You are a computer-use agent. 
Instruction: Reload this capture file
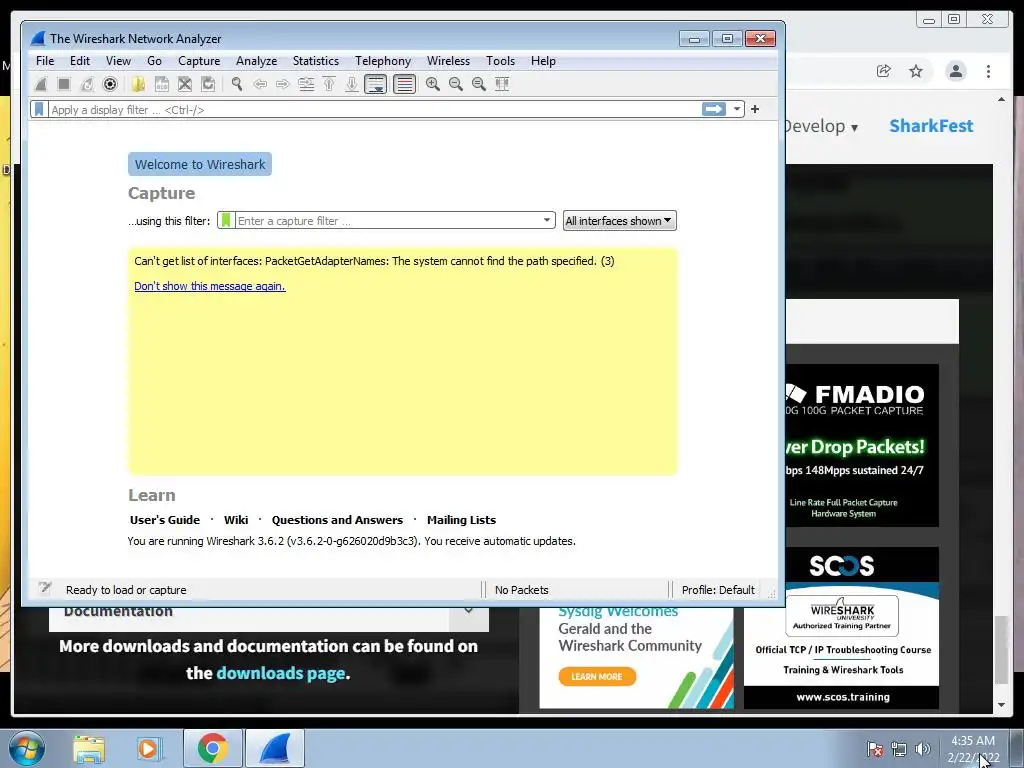(208, 84)
